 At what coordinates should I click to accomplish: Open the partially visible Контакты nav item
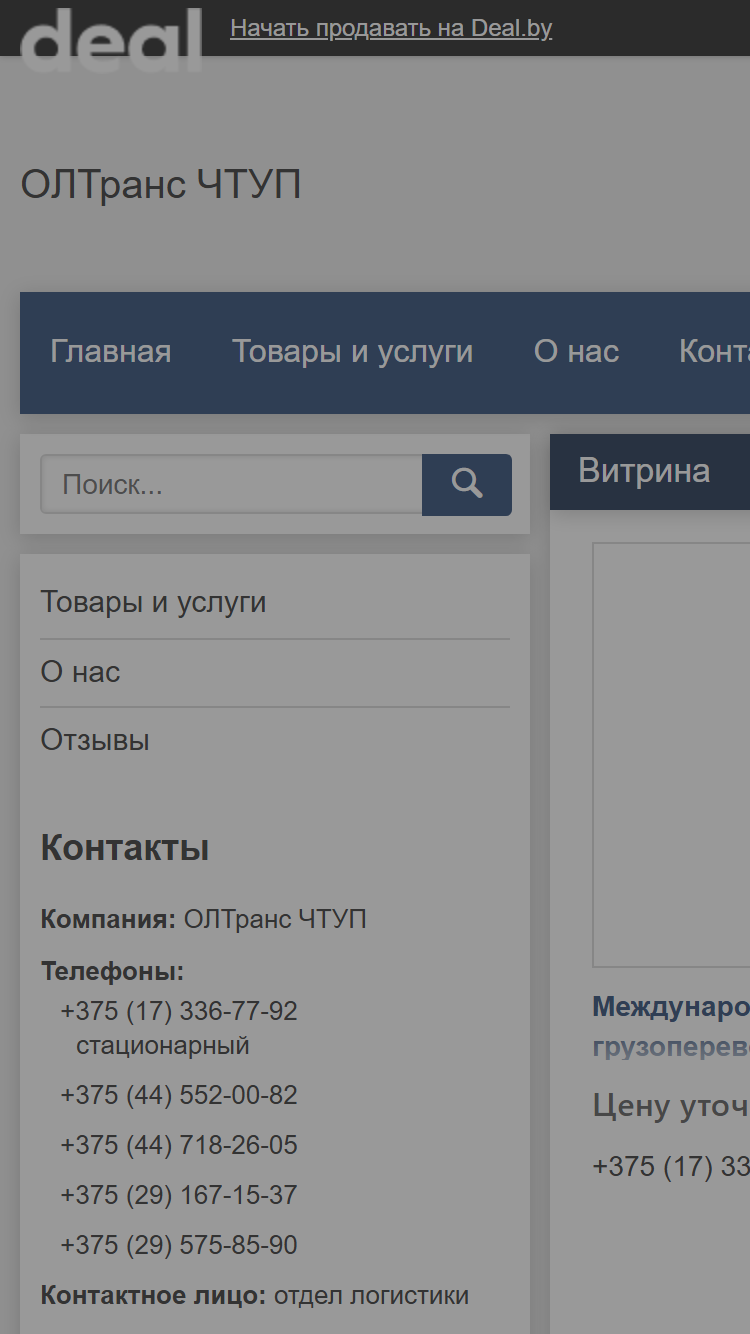714,352
